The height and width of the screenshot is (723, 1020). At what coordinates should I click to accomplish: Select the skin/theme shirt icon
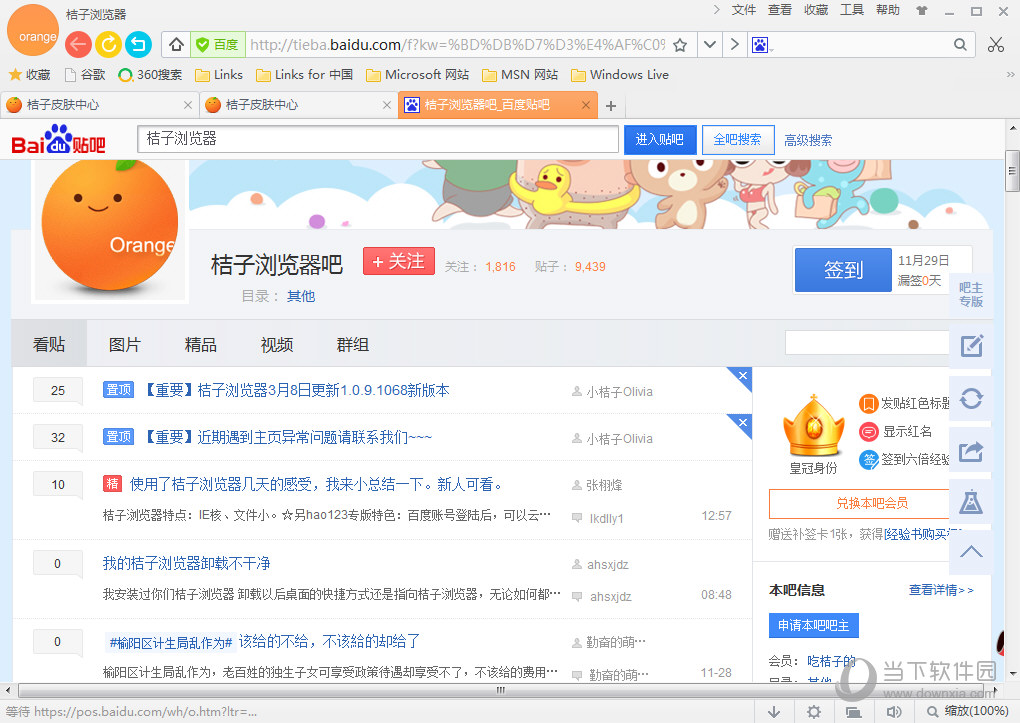coord(921,11)
